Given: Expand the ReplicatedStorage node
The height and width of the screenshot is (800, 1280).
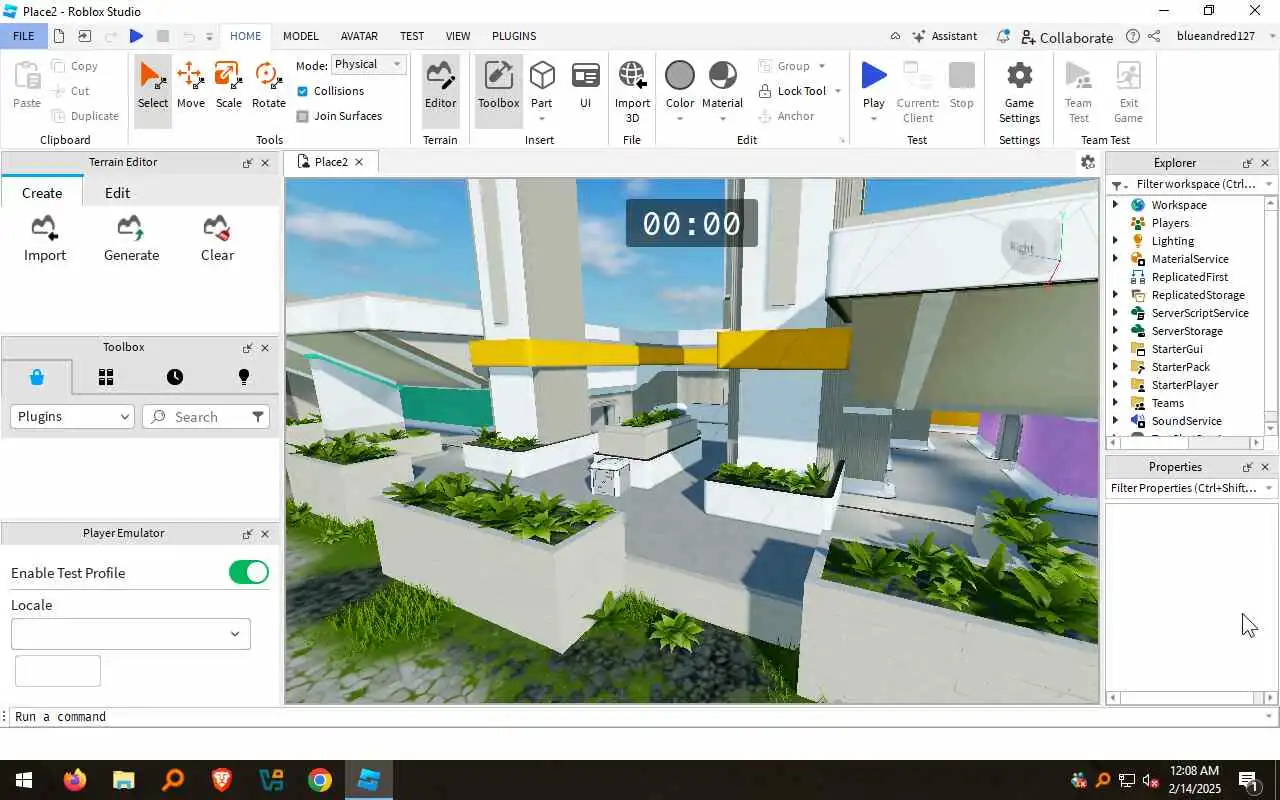Looking at the screenshot, I should [1115, 295].
